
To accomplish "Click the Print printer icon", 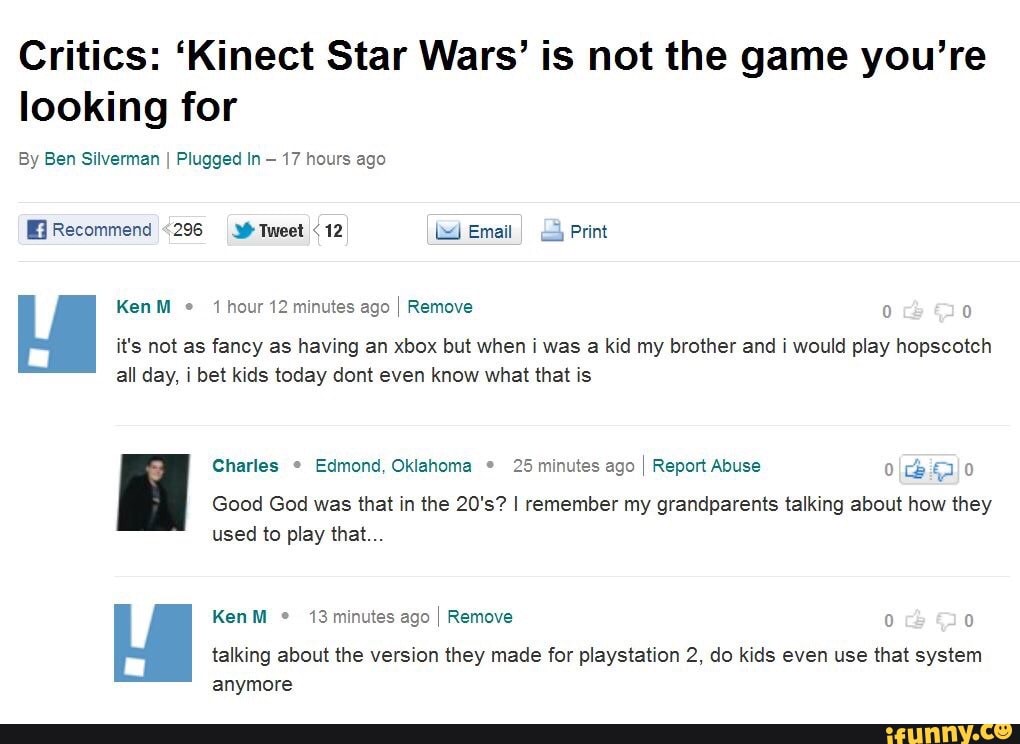I will 552,231.
